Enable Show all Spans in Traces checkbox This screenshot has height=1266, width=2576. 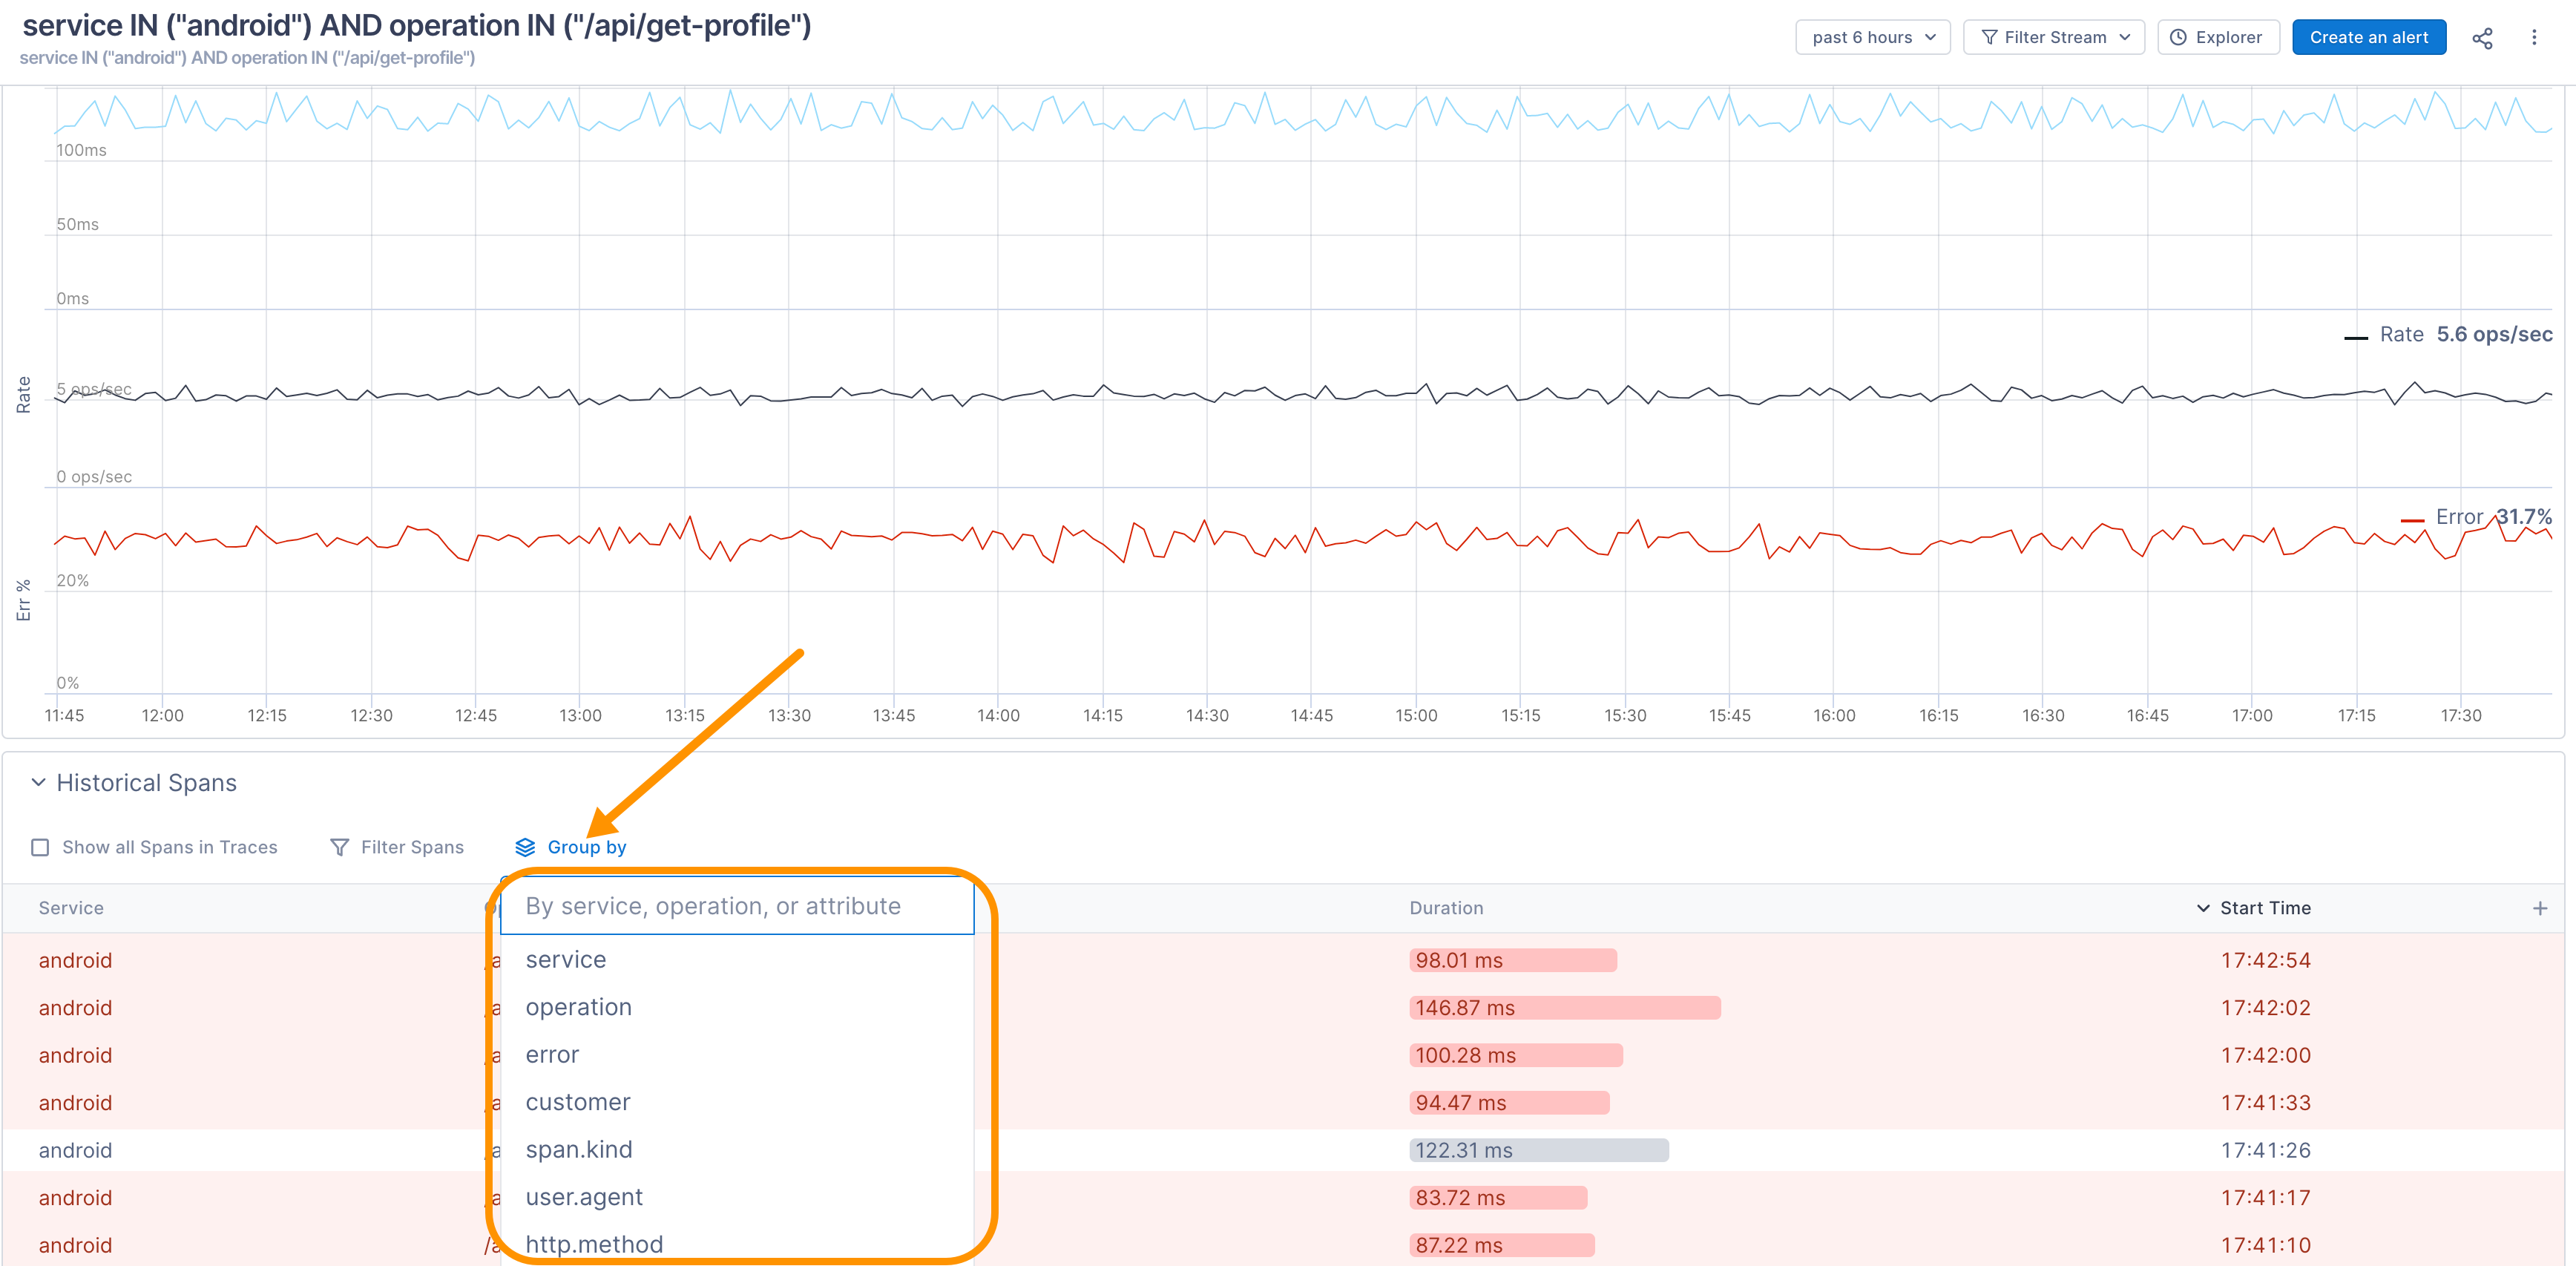coord(40,847)
